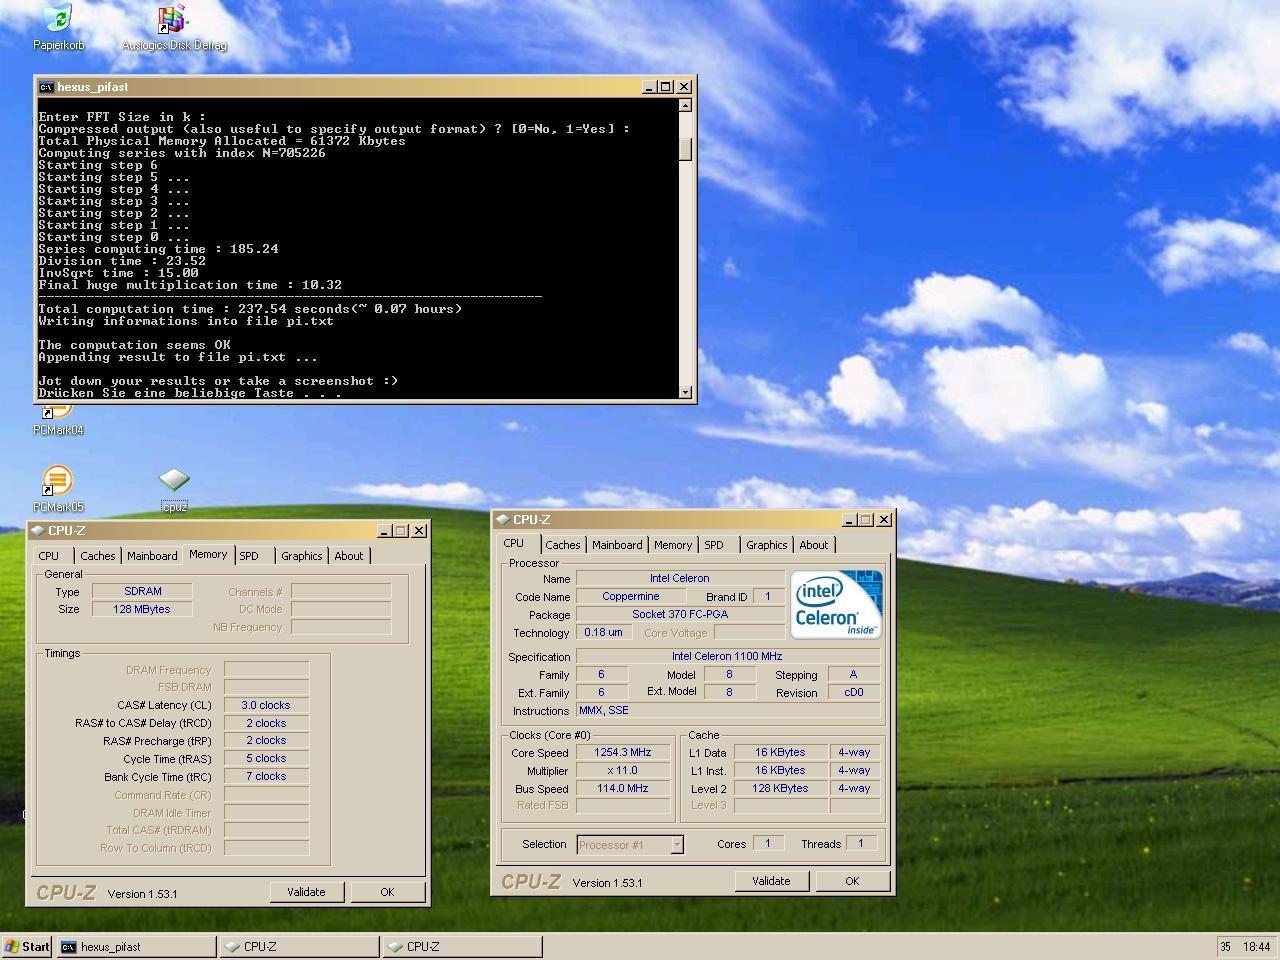Click the cD0 revision field
Viewport: 1280px width, 960px height.
click(x=854, y=692)
